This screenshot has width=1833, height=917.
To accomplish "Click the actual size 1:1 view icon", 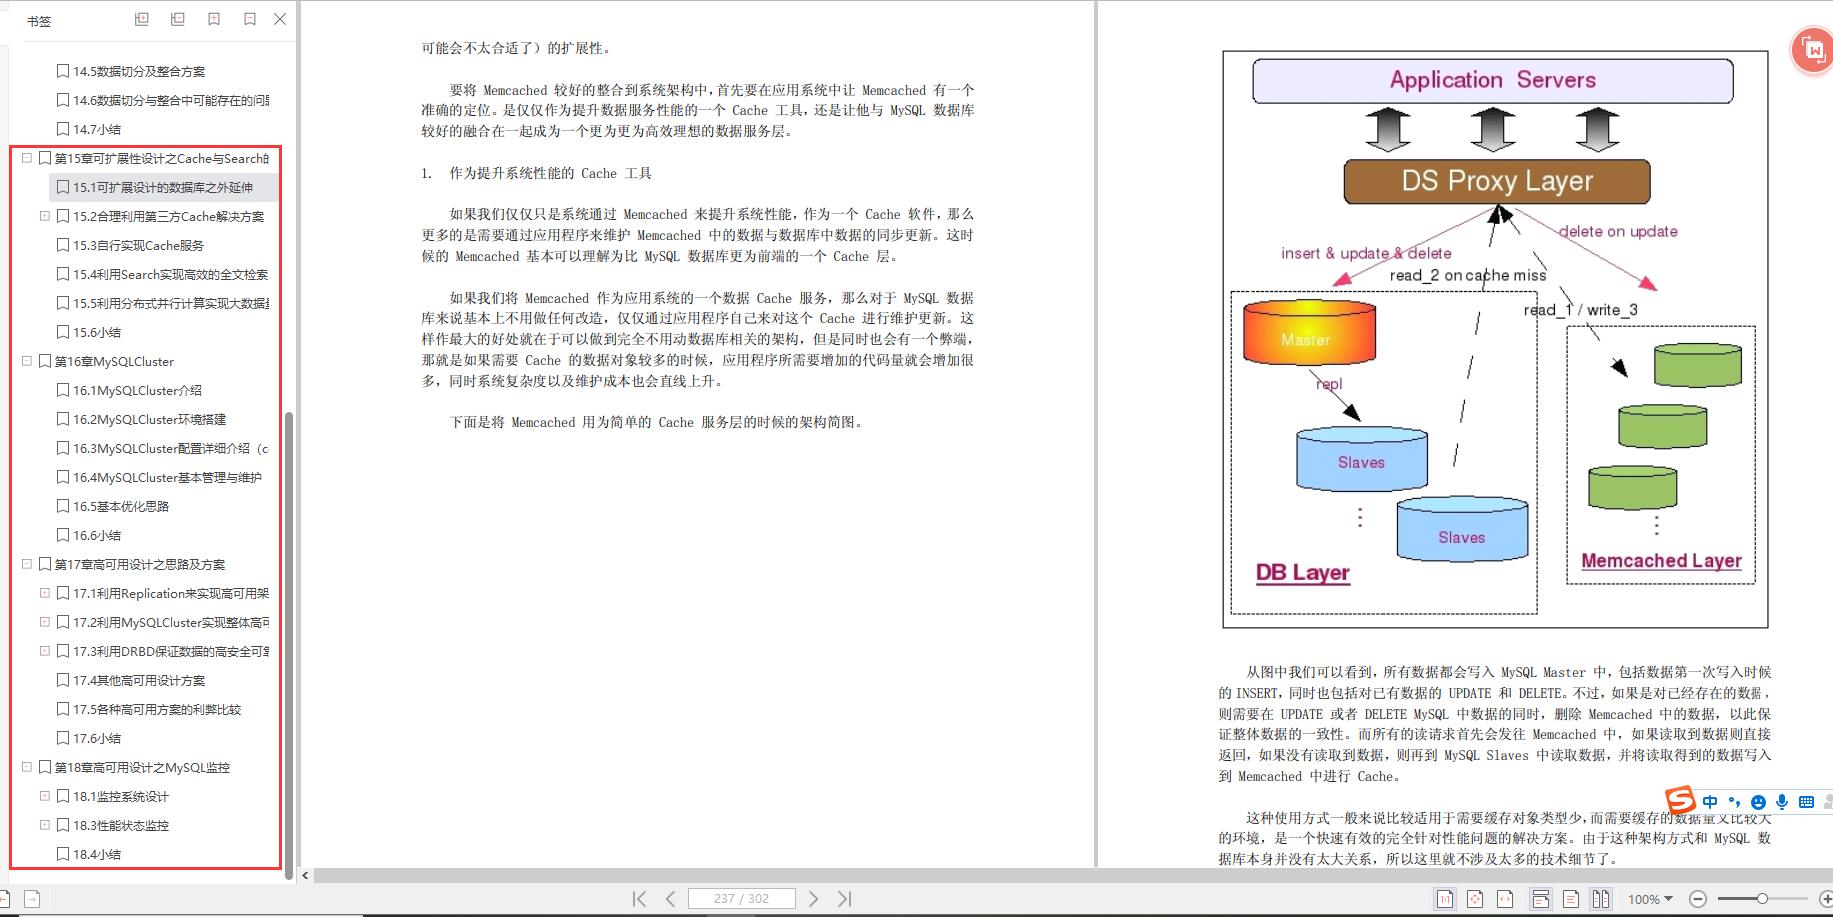I will [1444, 899].
